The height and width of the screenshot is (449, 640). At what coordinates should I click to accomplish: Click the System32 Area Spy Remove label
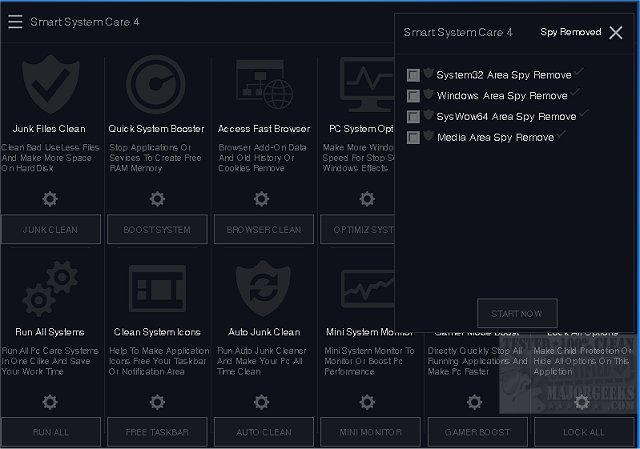pyautogui.click(x=504, y=75)
